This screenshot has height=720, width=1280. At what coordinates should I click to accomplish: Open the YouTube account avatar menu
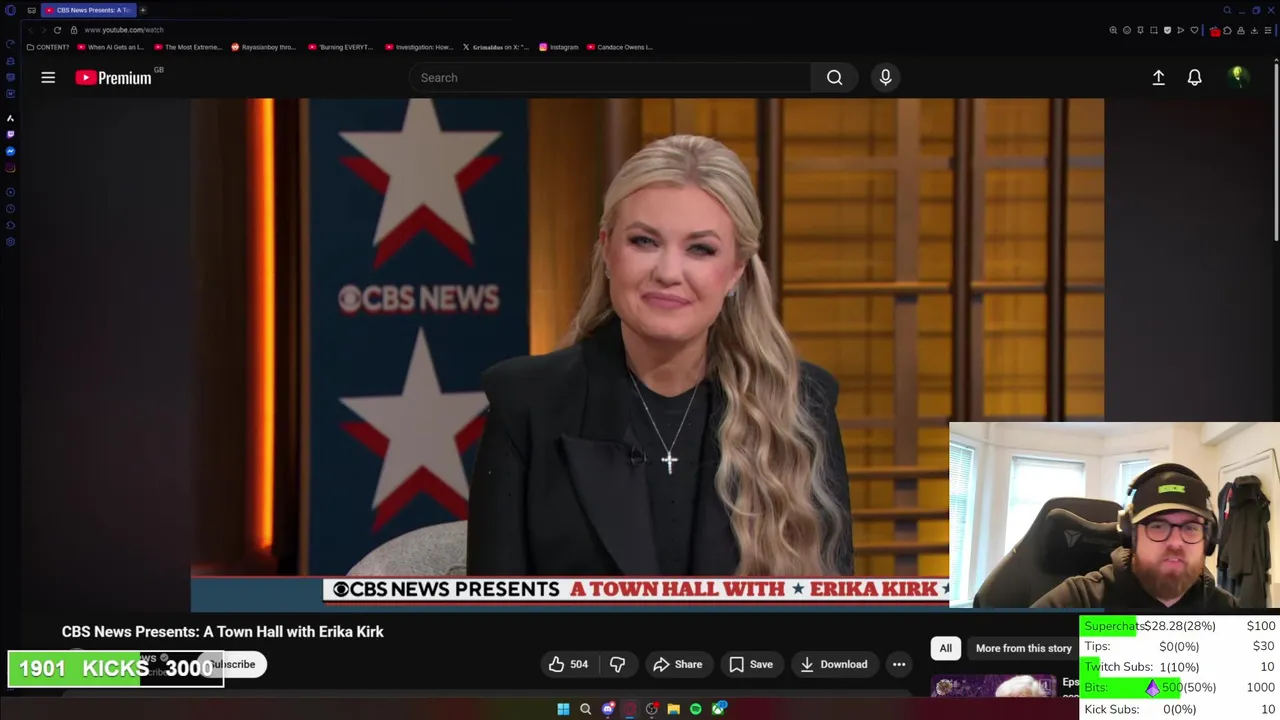click(x=1238, y=77)
